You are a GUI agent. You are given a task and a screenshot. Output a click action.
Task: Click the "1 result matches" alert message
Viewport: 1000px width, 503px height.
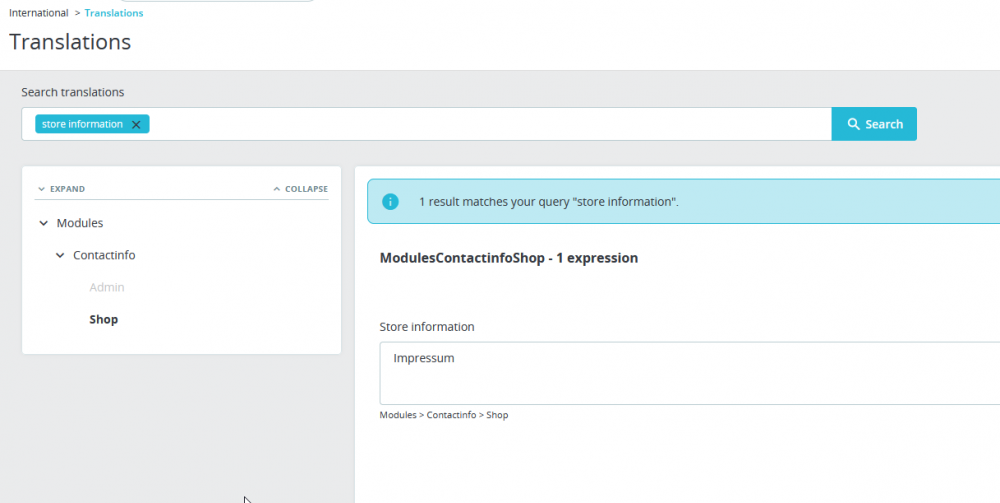549,202
